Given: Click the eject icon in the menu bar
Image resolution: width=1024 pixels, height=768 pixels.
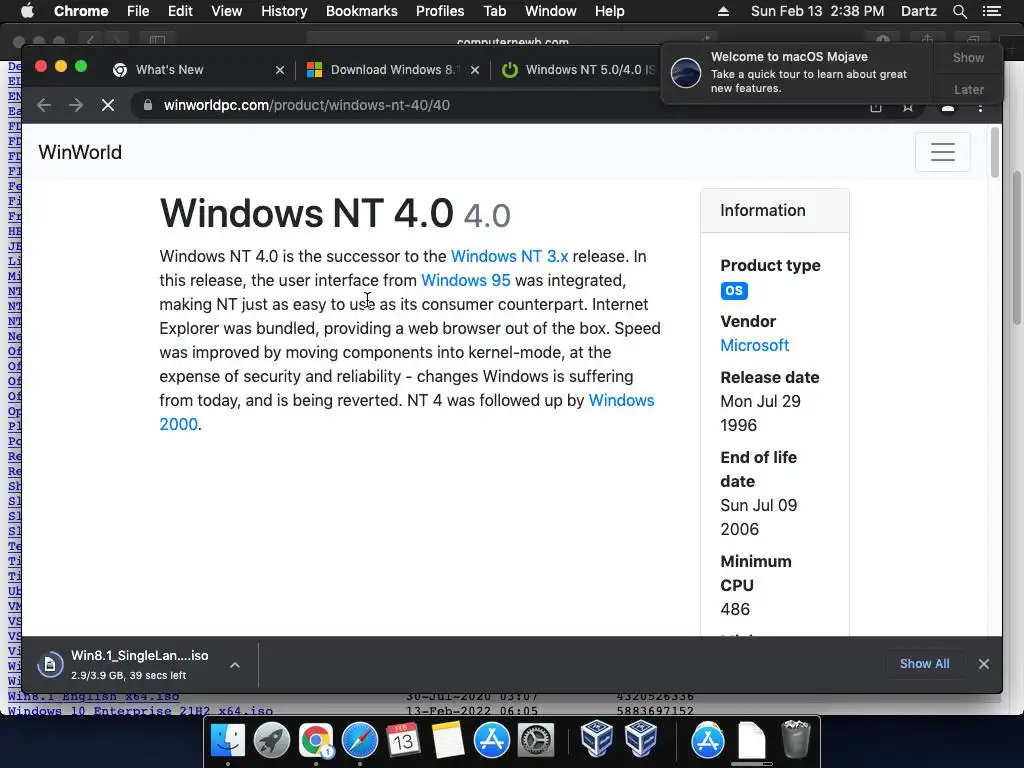Looking at the screenshot, I should (723, 11).
